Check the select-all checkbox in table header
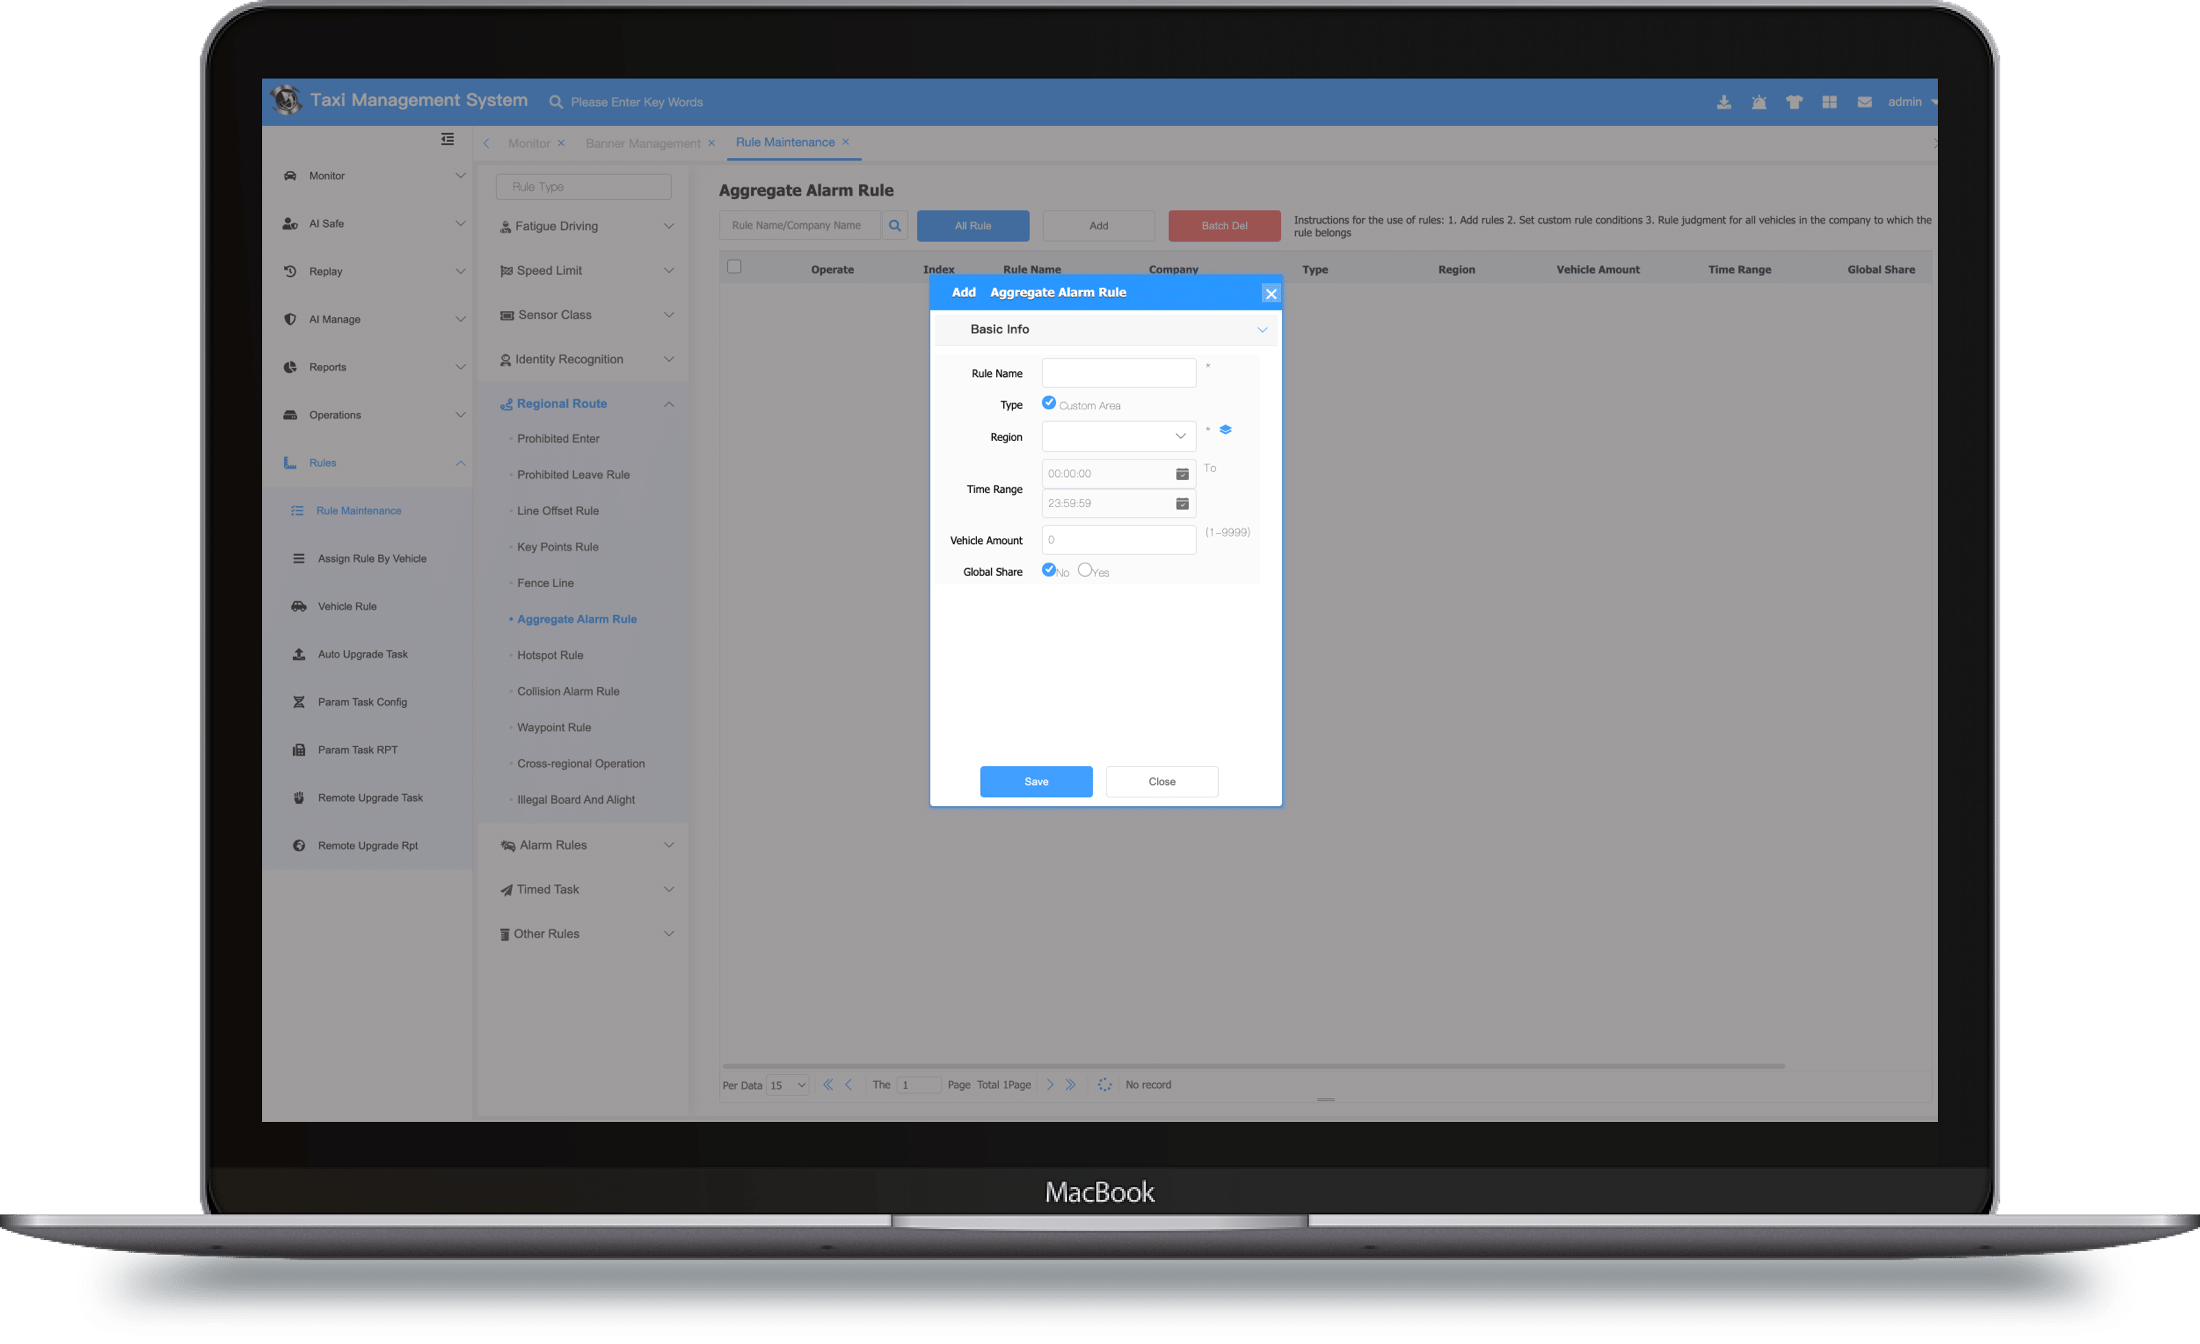 click(x=734, y=267)
